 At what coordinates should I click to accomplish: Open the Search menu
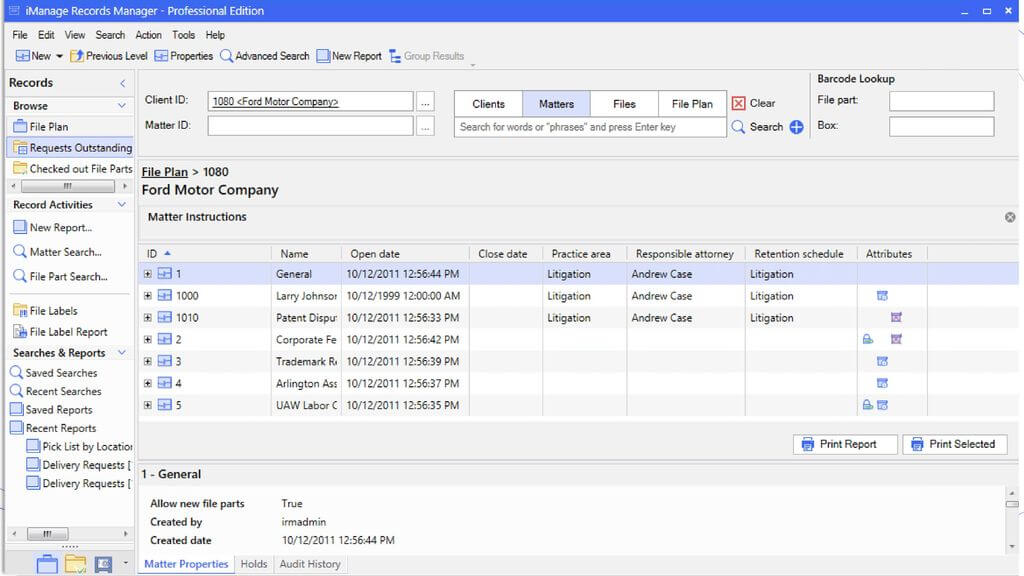pyautogui.click(x=110, y=35)
